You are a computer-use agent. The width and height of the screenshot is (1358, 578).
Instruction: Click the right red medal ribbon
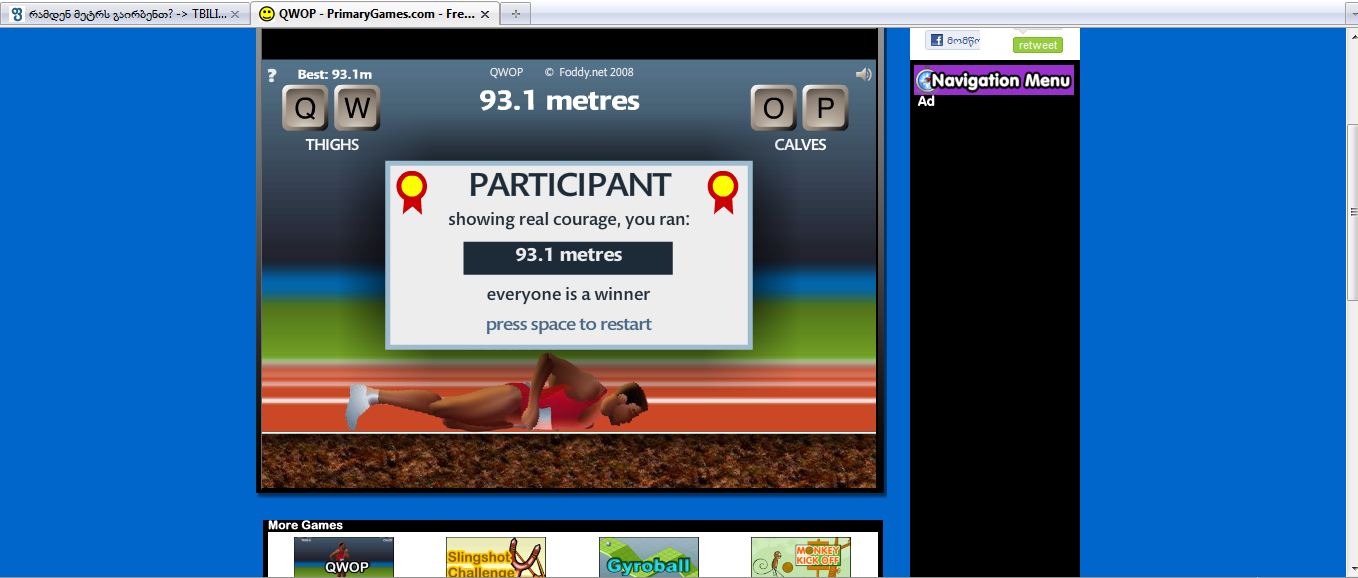tap(723, 192)
